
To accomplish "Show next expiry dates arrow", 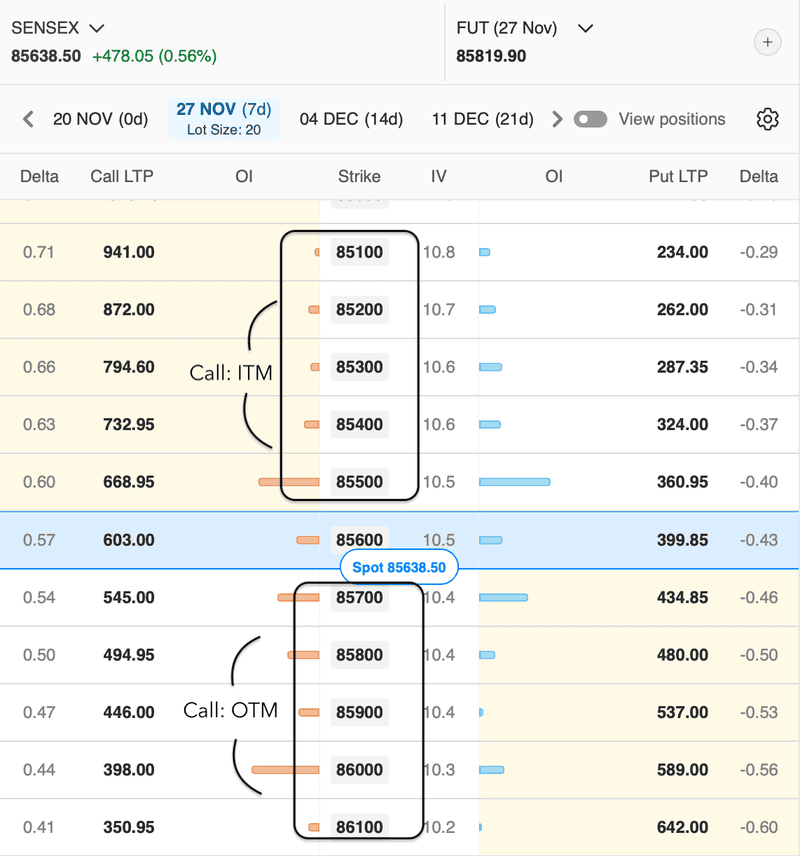I will 557,119.
